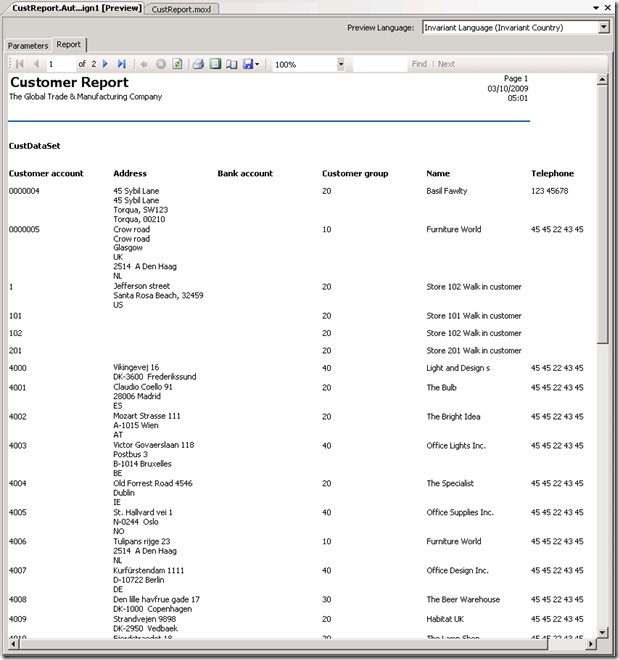The width and height of the screenshot is (619, 660).
Task: Click the name Office Lights Inc.
Action: (x=456, y=446)
